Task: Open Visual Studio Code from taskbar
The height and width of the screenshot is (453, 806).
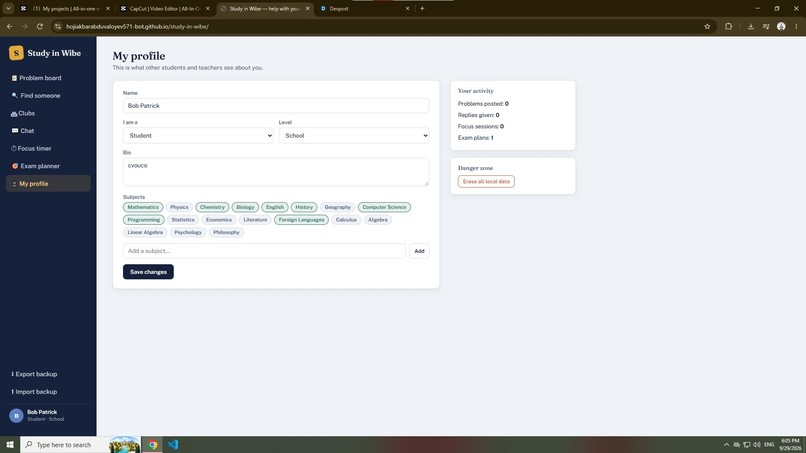Action: click(173, 445)
